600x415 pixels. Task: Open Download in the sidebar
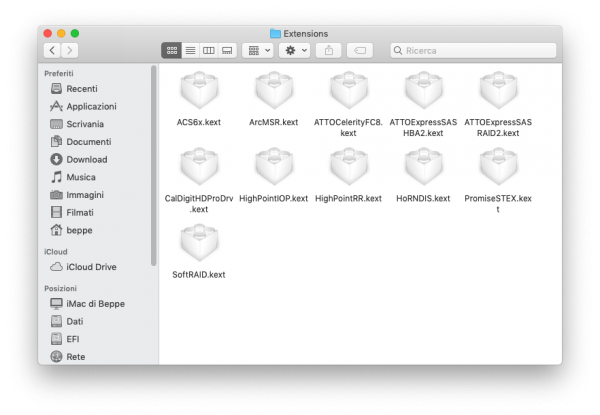tap(79, 159)
